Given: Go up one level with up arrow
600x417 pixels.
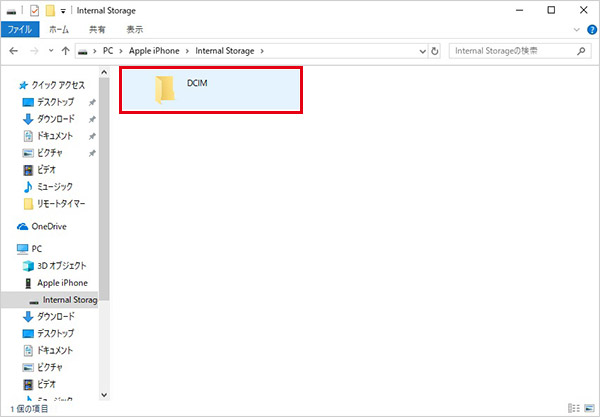Looking at the screenshot, I should pyautogui.click(x=65, y=51).
